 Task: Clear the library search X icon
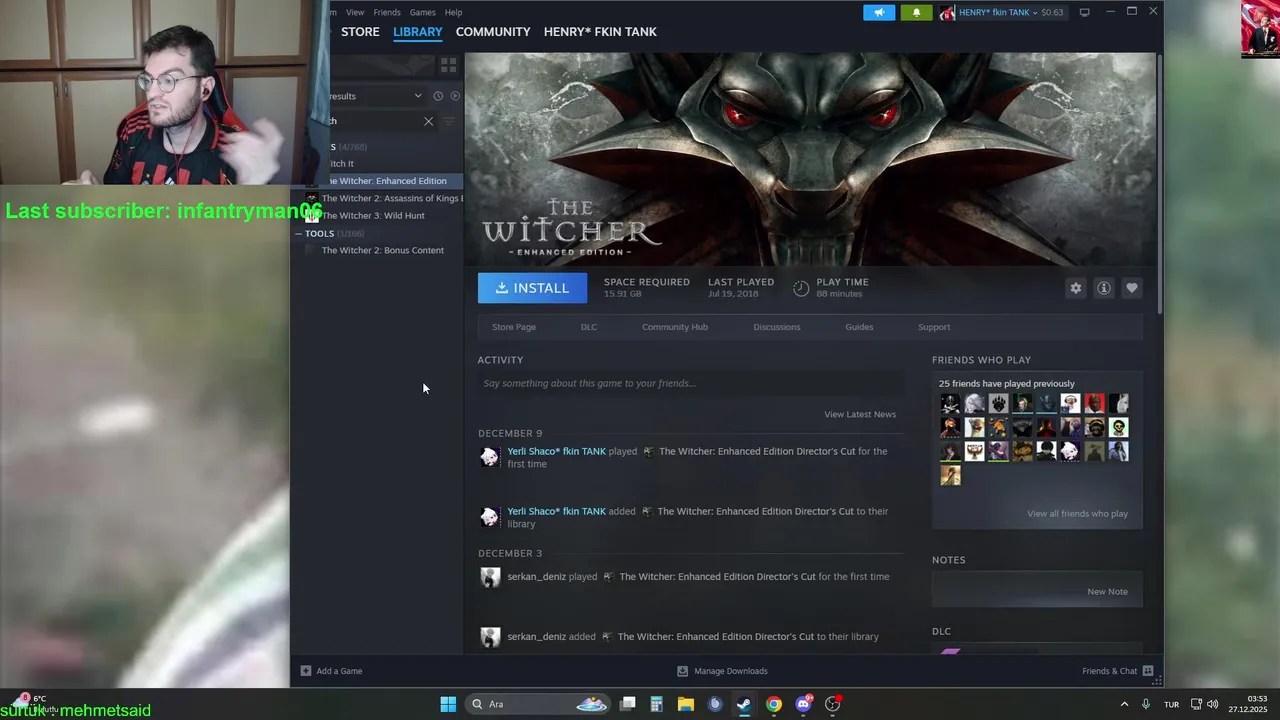click(429, 121)
